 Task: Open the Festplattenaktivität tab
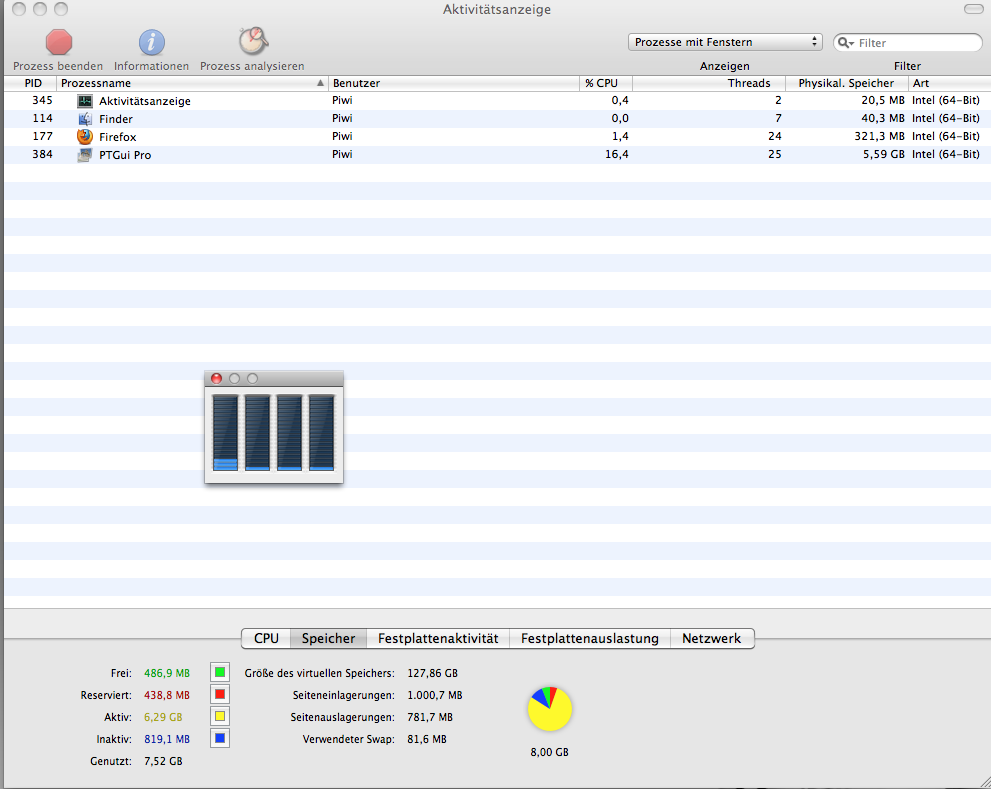click(x=438, y=638)
